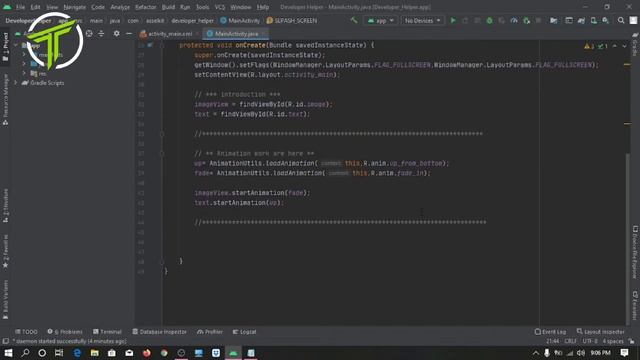Open Firefox from the taskbar

[x=147, y=353]
